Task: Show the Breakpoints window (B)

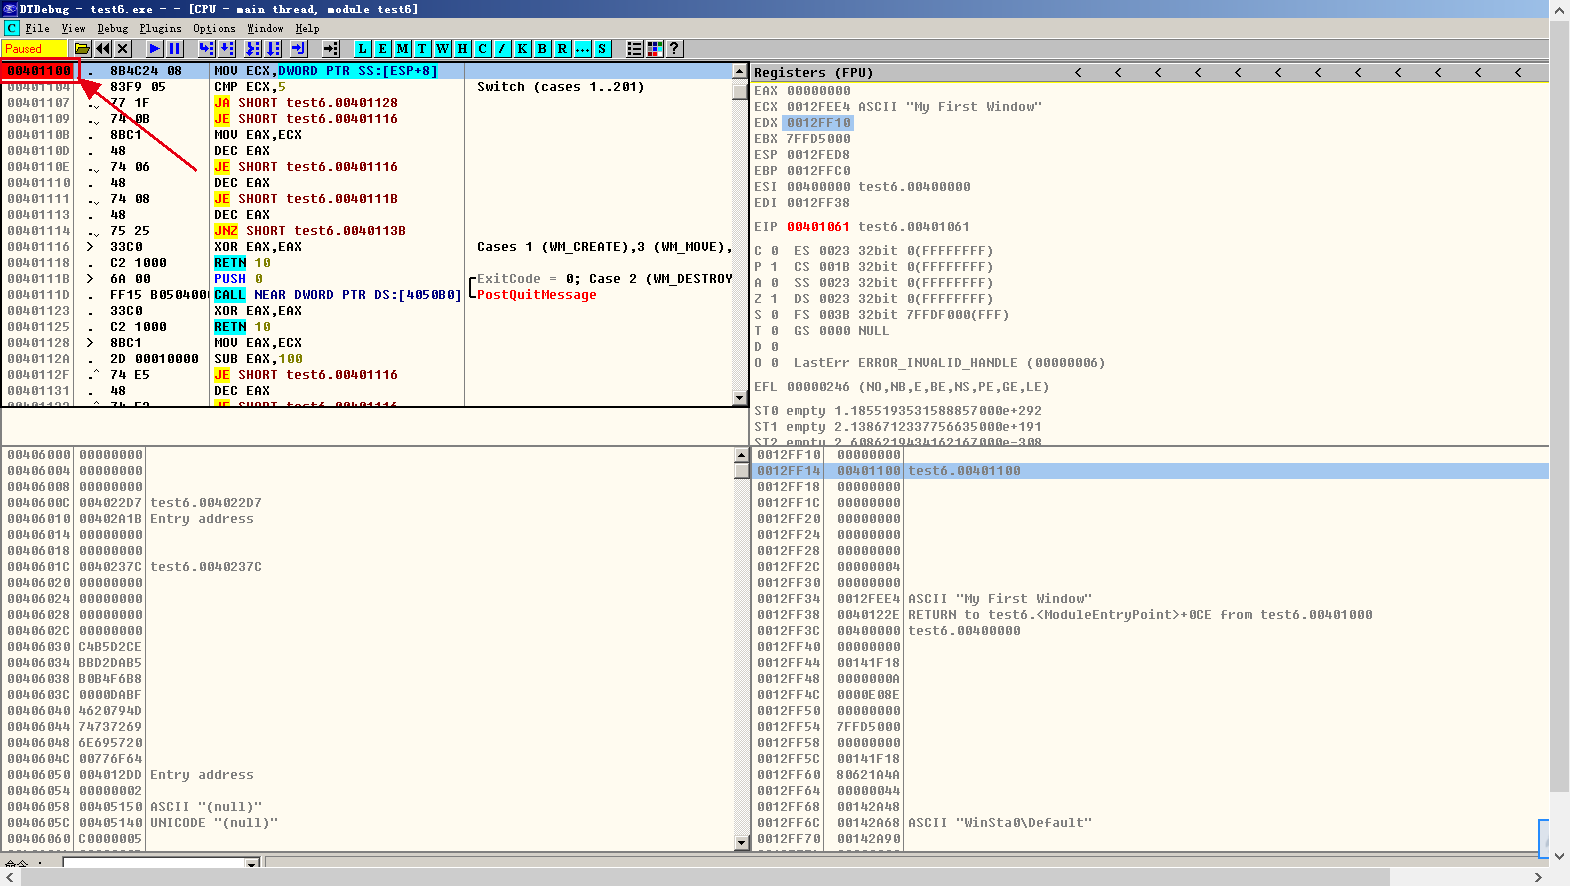Action: 542,48
